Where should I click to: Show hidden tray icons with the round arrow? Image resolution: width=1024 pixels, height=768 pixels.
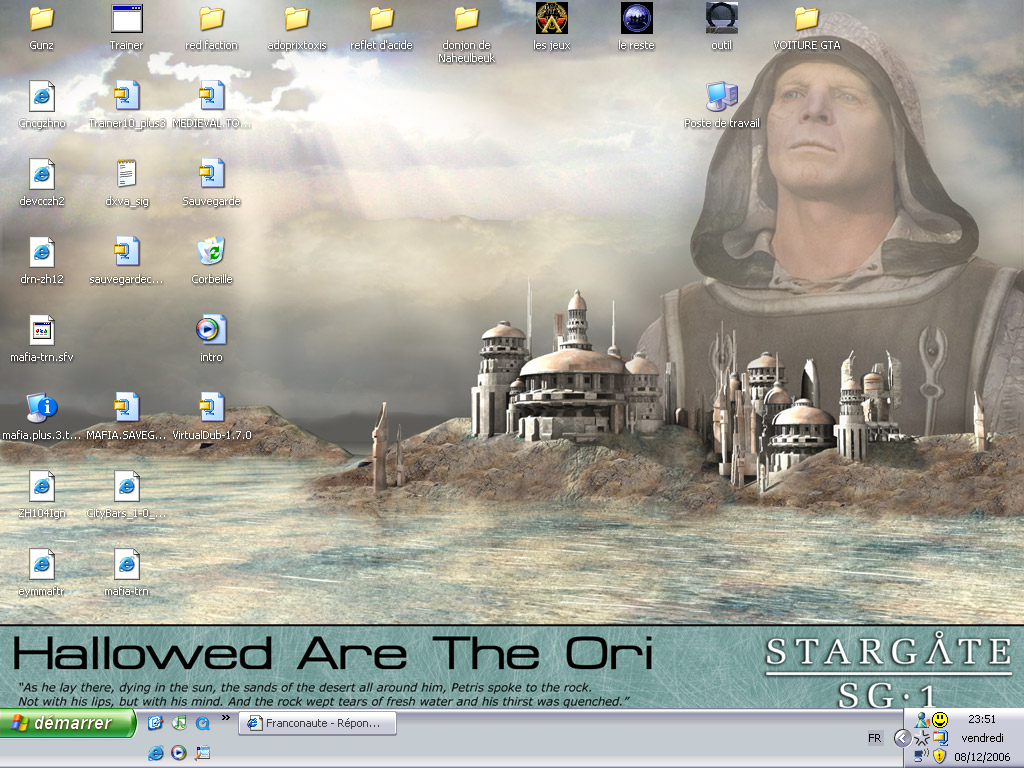(902, 738)
